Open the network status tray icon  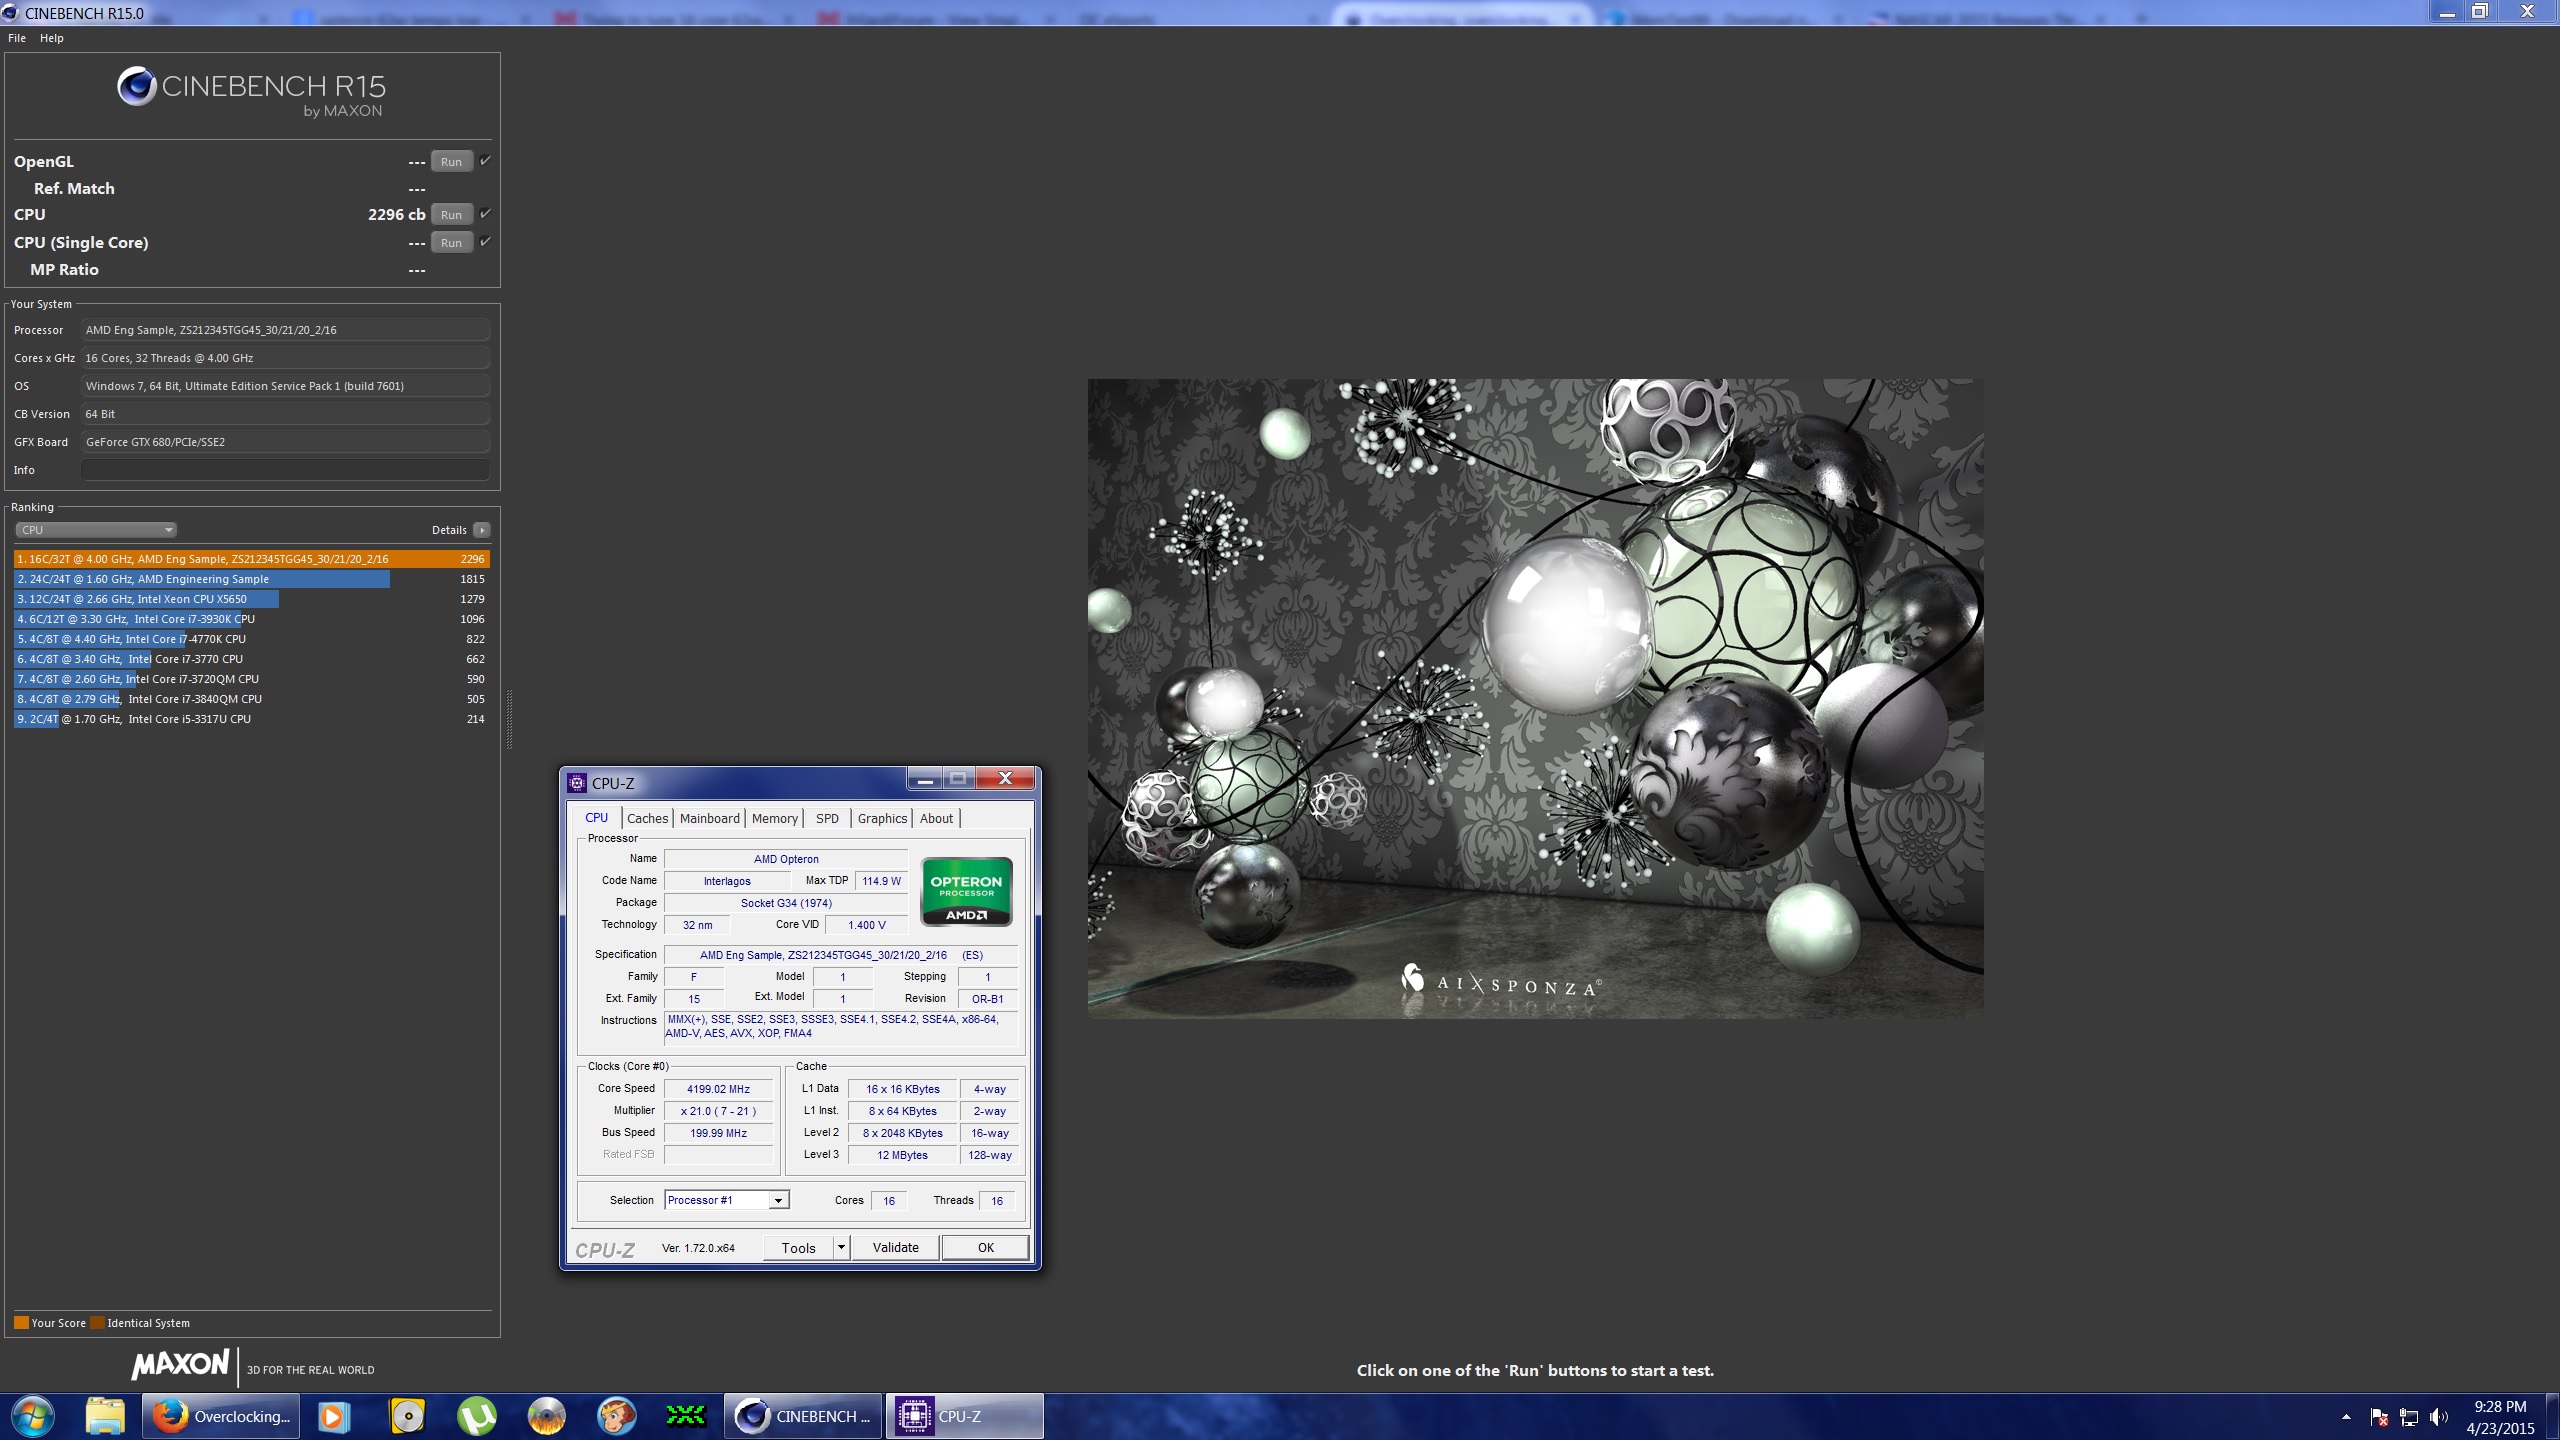pyautogui.click(x=2409, y=1417)
